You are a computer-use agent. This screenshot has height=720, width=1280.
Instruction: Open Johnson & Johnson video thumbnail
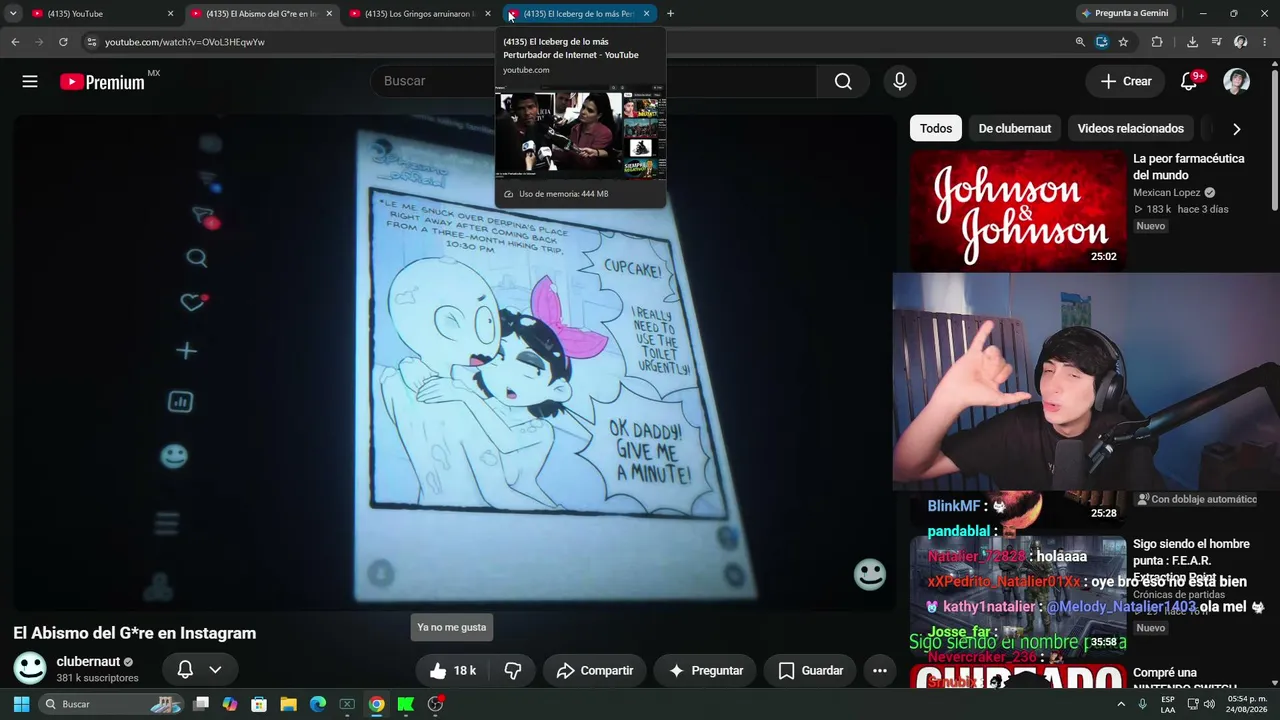[x=1018, y=211]
